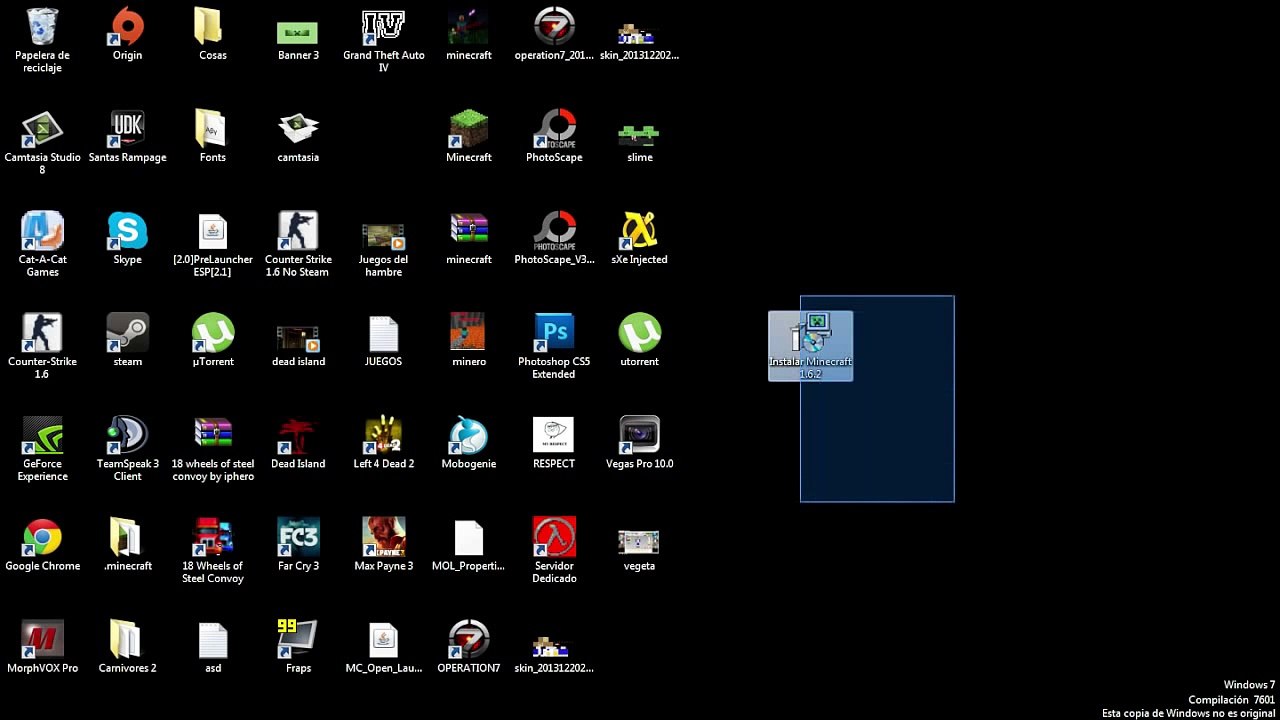This screenshot has width=1280, height=720.
Task: Select Juegos del hambre video file
Action: pos(383,249)
